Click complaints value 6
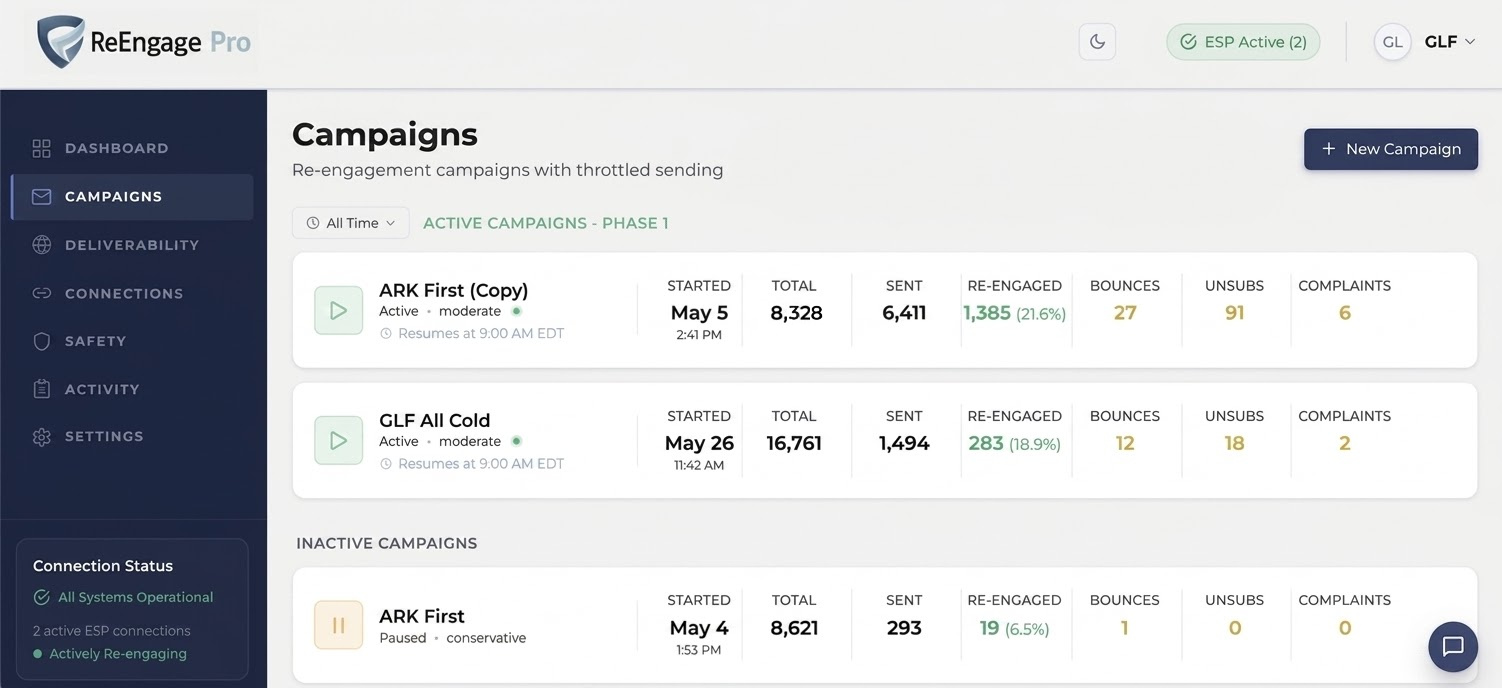The width and height of the screenshot is (1502, 688). [1345, 313]
